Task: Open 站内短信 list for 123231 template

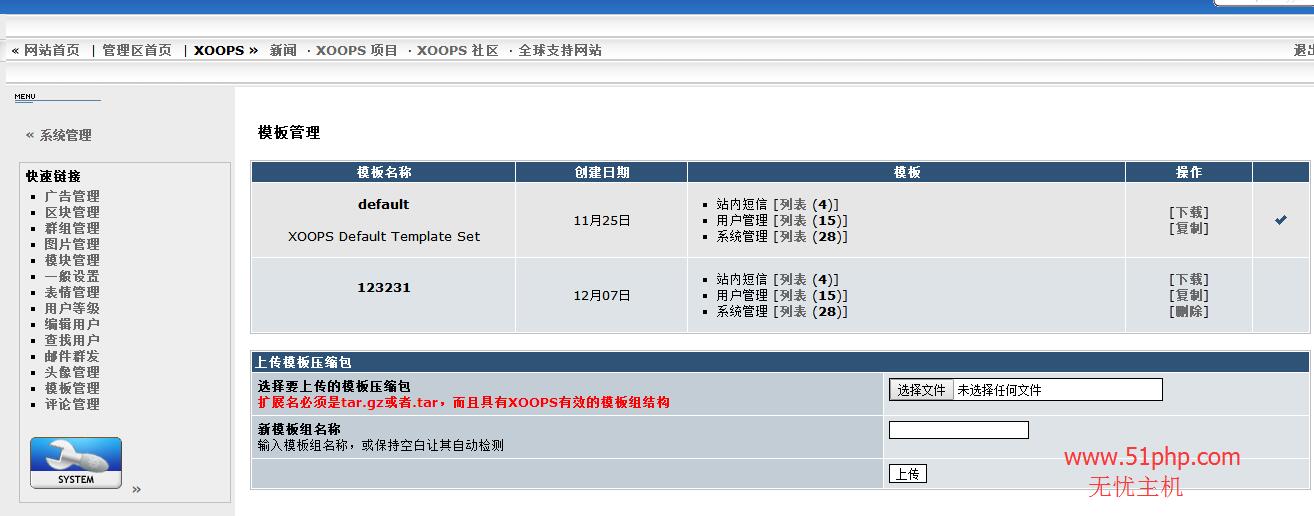Action: click(792, 279)
